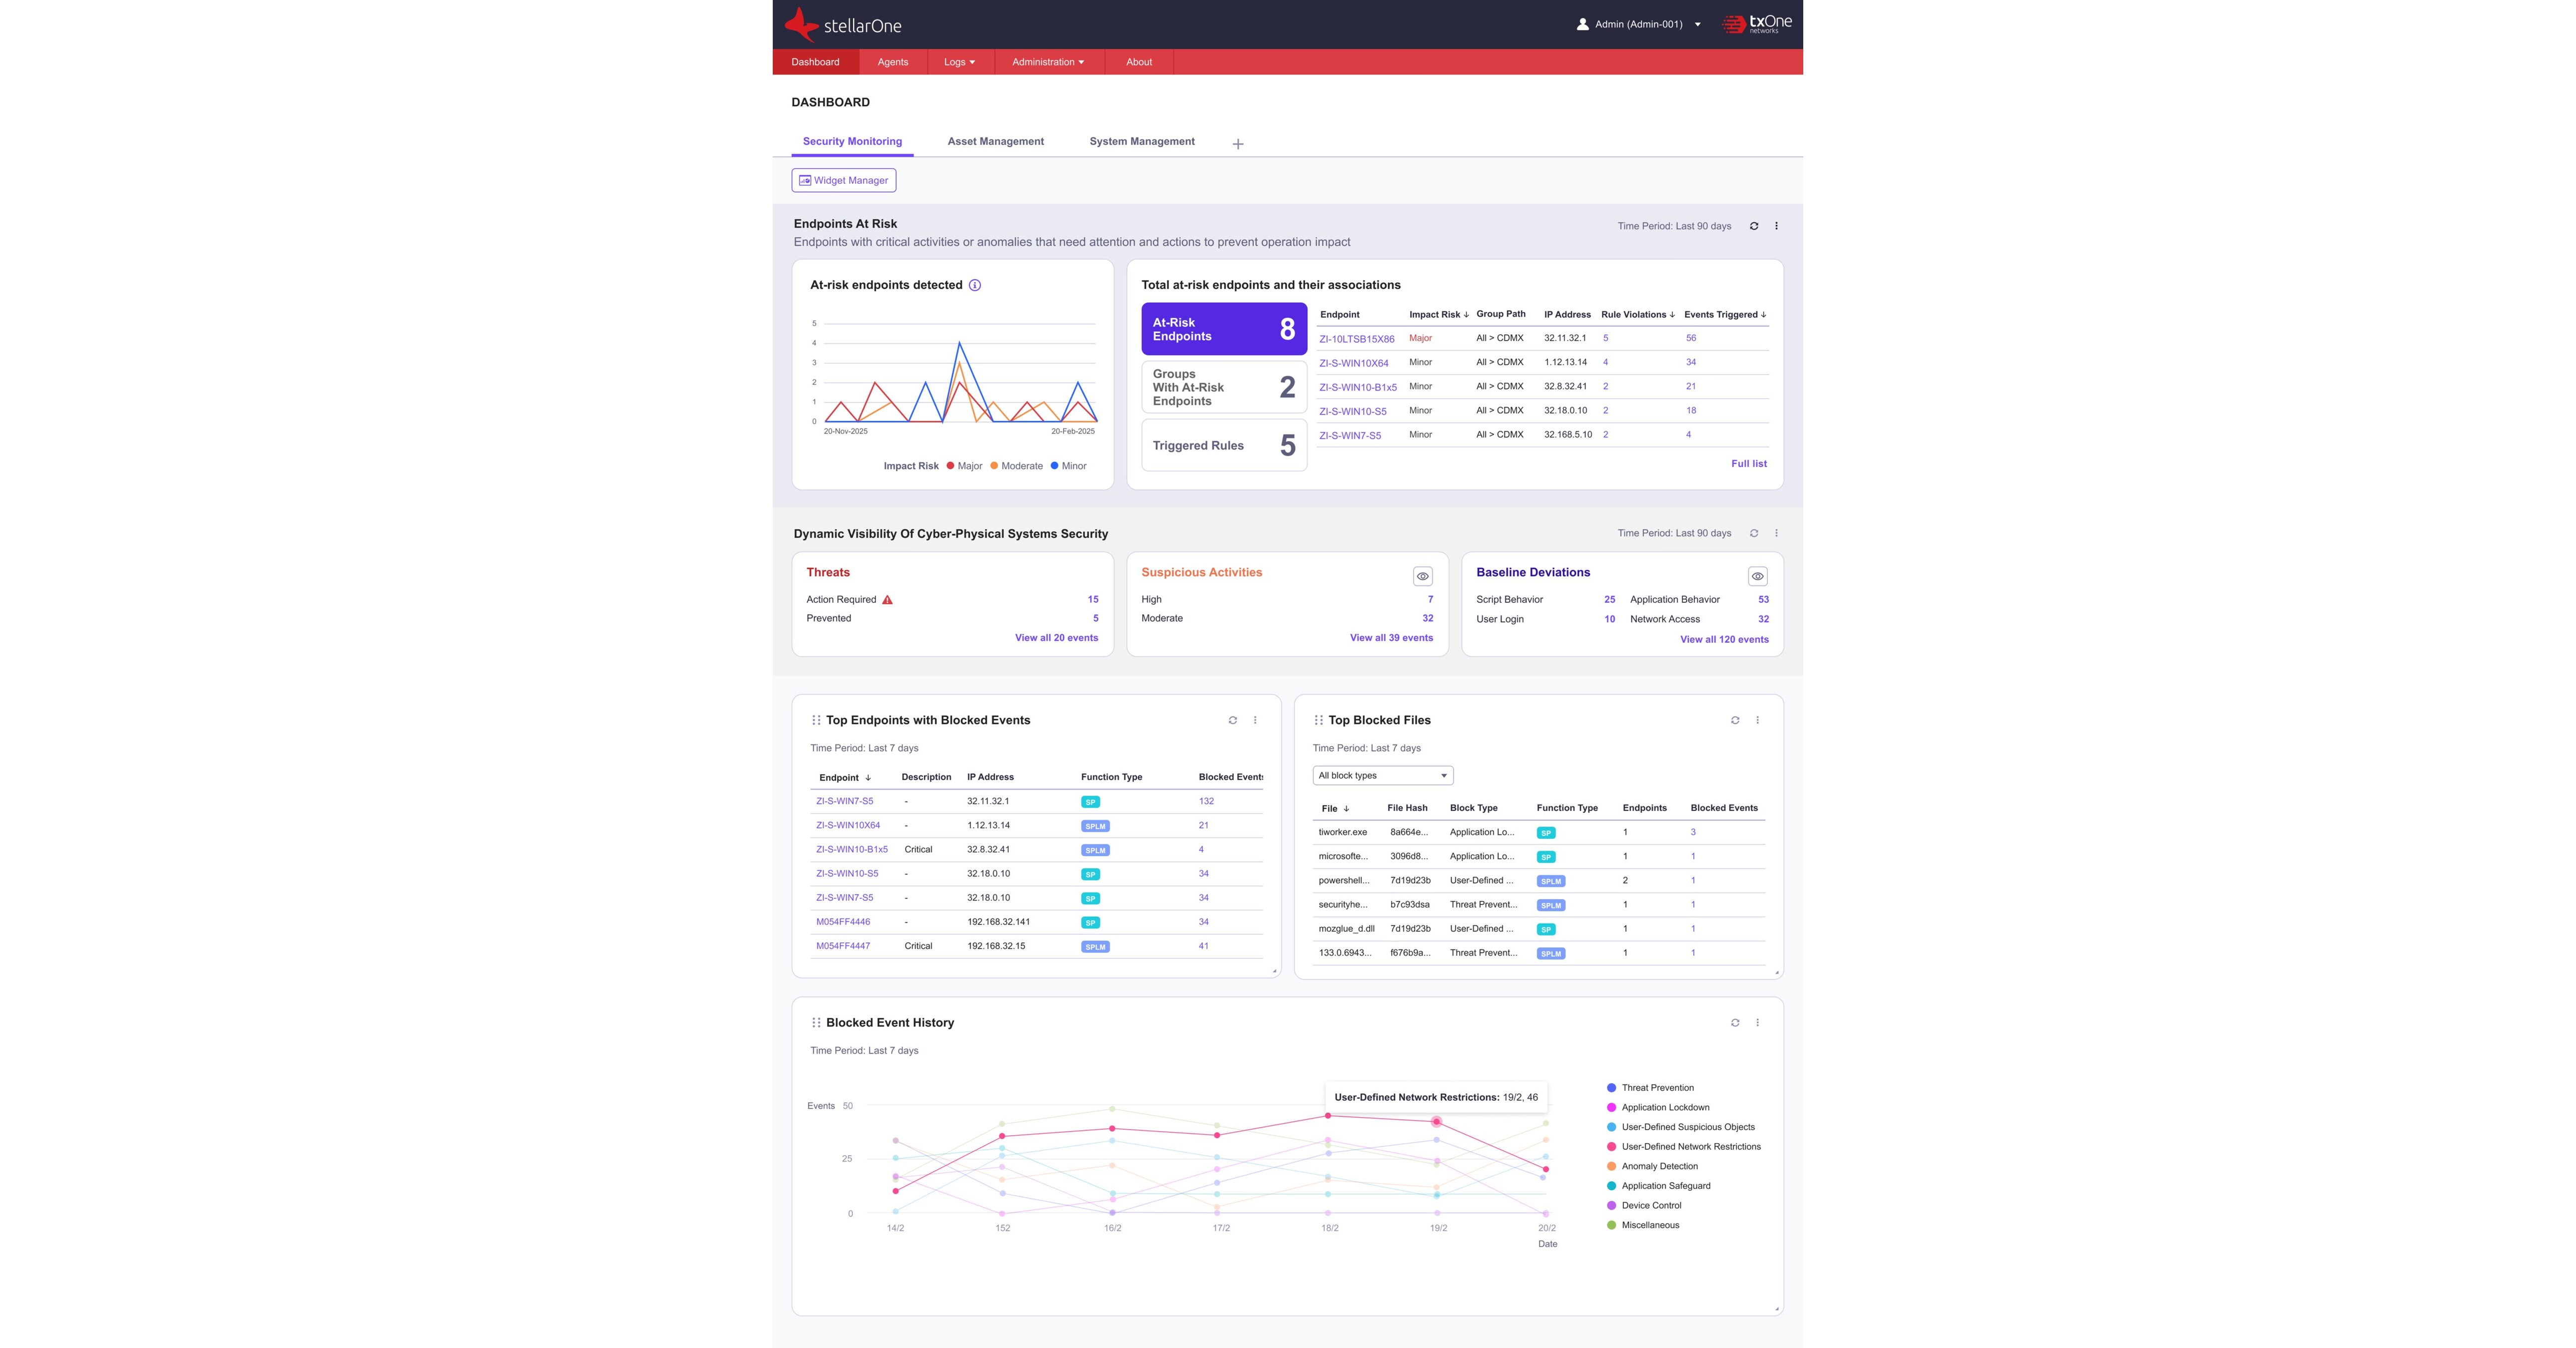Toggle visibility eye on Baseline Deviations card
2576x1348 pixels.
click(x=1758, y=576)
